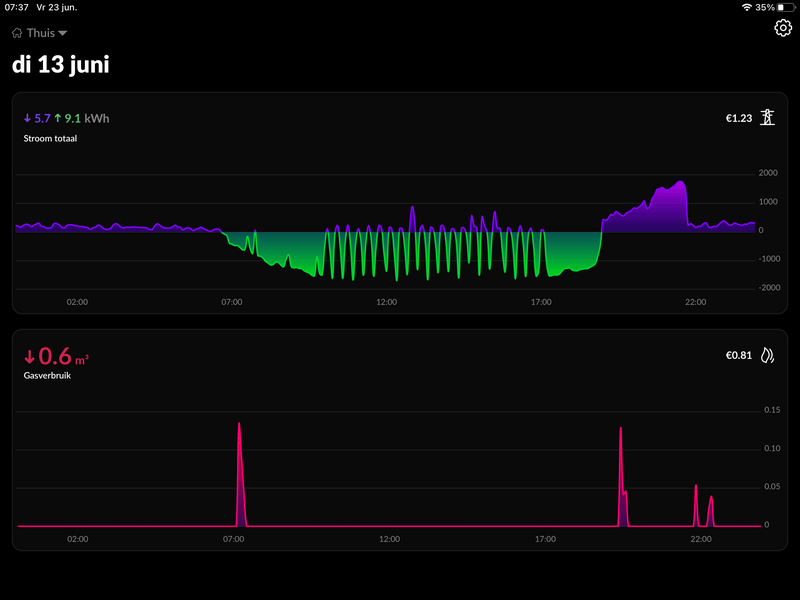This screenshot has height=600, width=800.
Task: Tap the Vr 23 jun. date in status bar
Action: click(57, 7)
